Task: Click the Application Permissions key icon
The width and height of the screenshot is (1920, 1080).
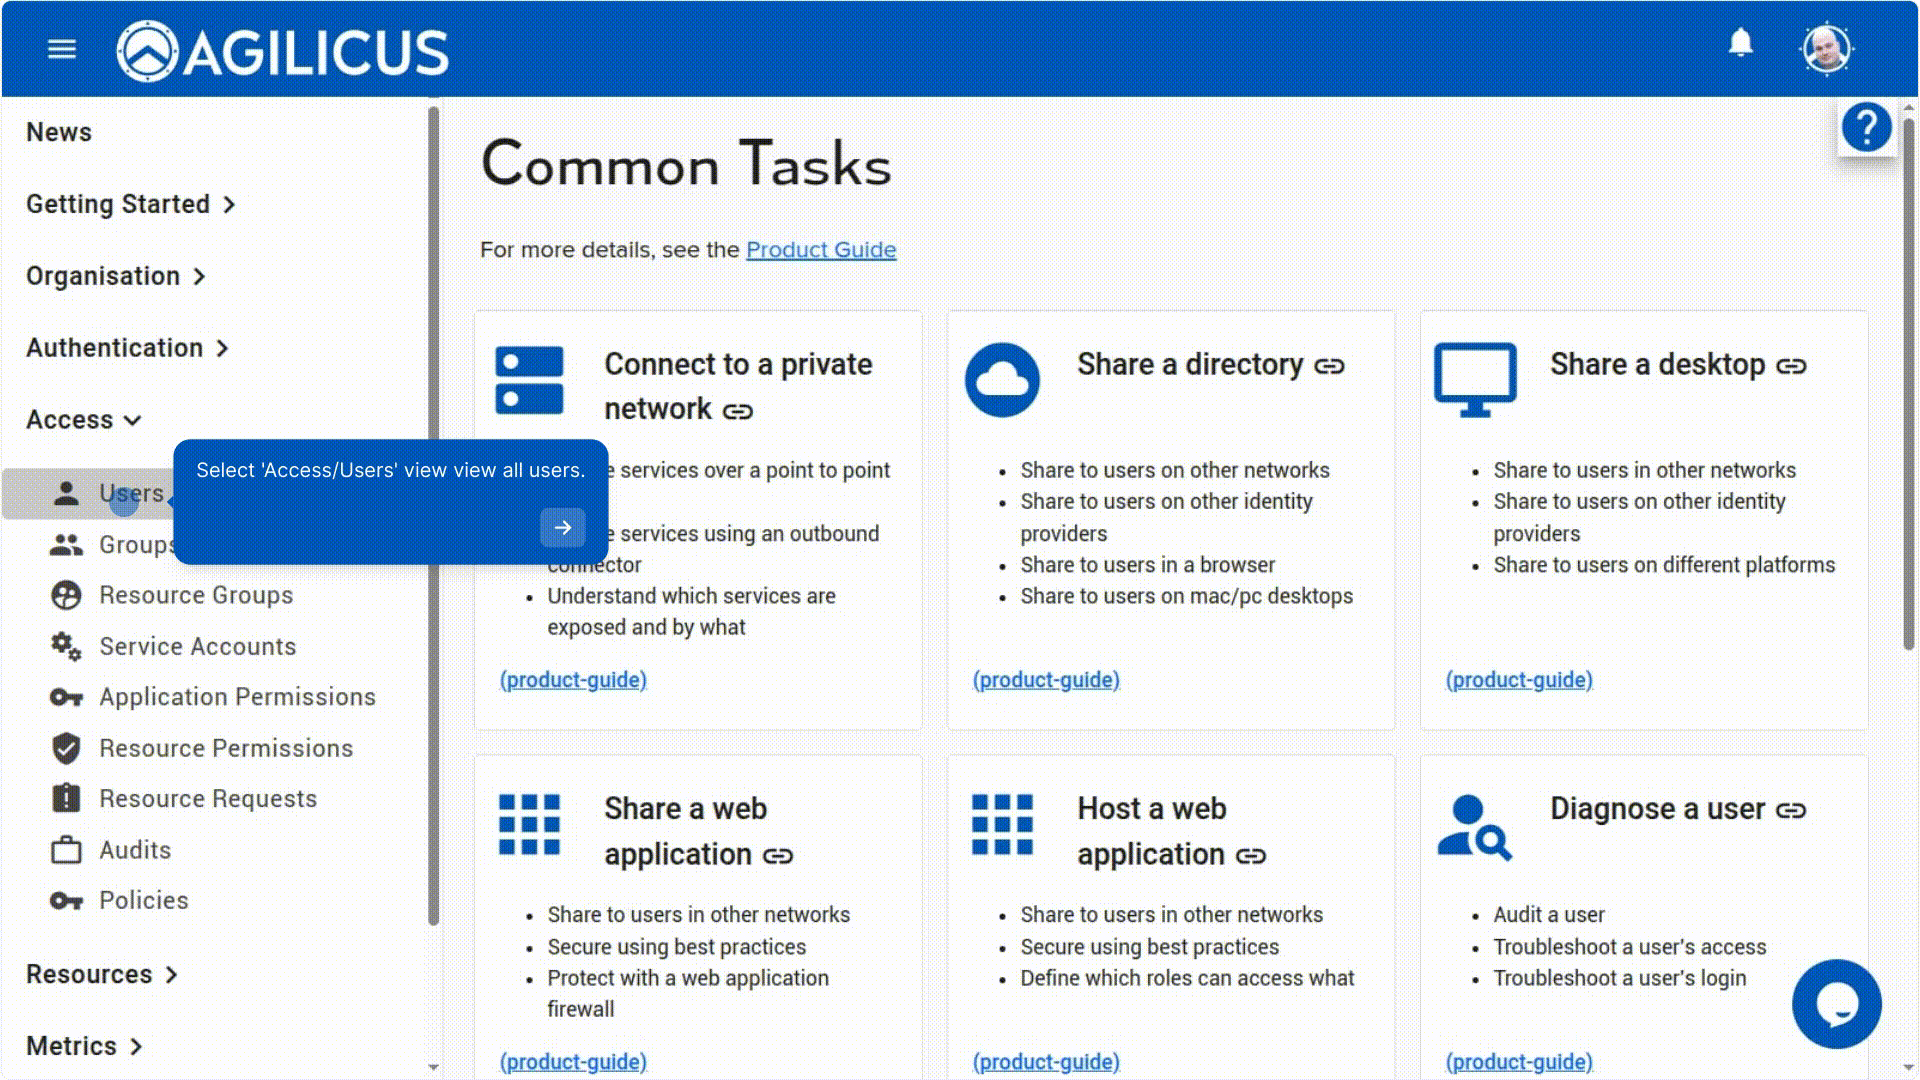Action: pos(66,697)
